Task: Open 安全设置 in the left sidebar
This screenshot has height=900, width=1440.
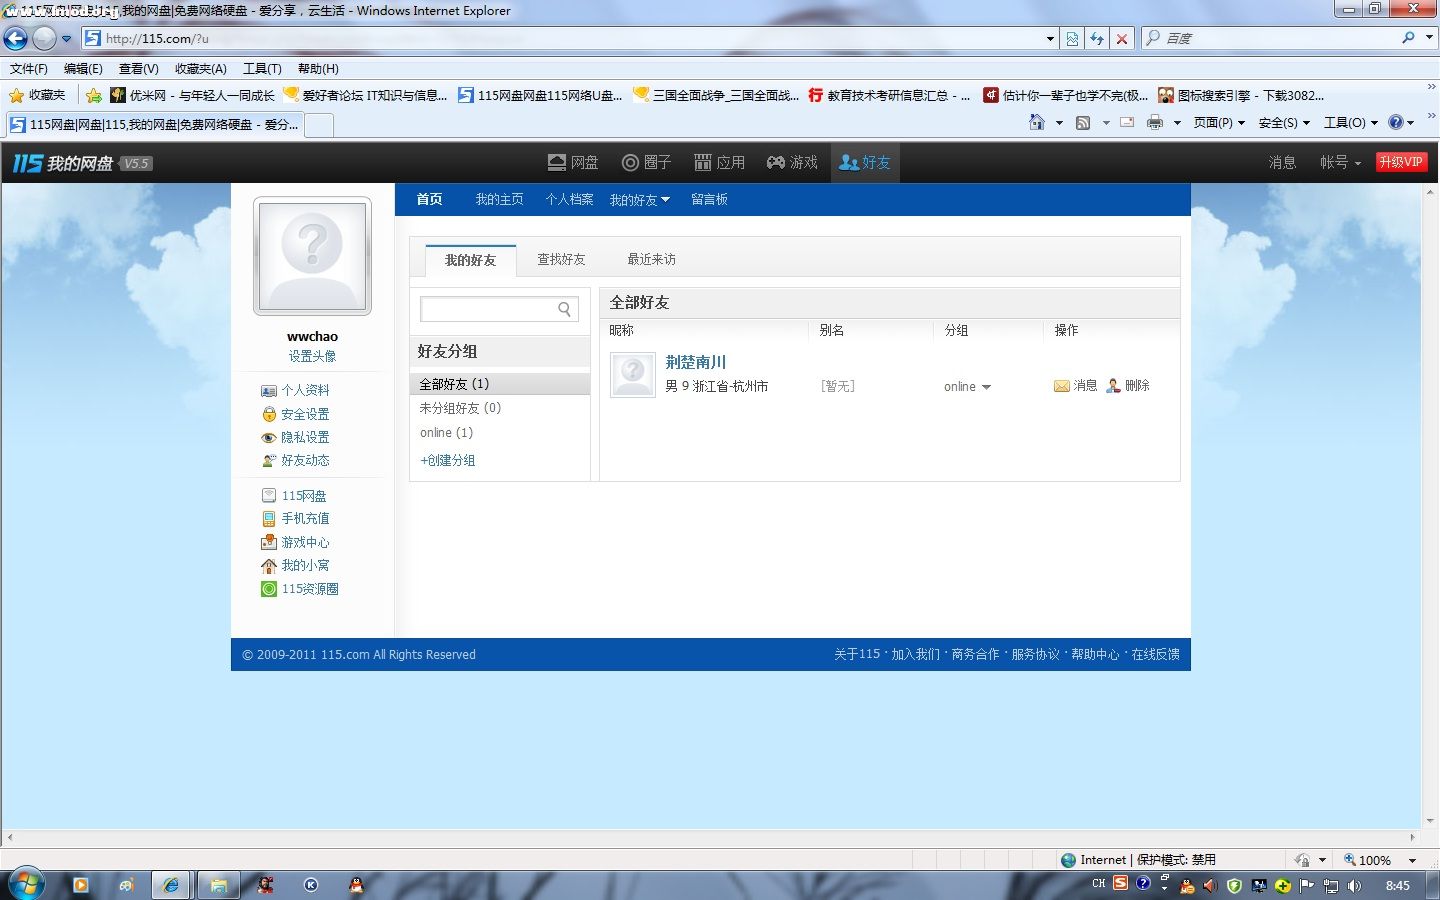Action: point(304,414)
